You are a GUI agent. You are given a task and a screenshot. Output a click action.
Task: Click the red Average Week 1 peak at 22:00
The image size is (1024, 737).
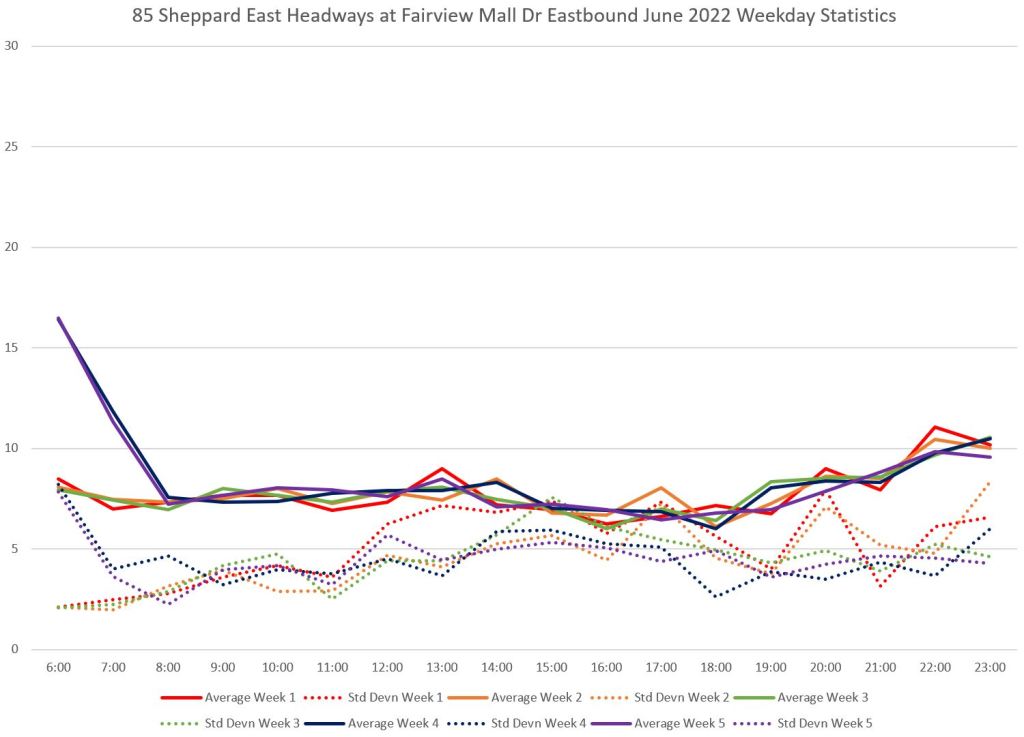pyautogui.click(x=934, y=427)
